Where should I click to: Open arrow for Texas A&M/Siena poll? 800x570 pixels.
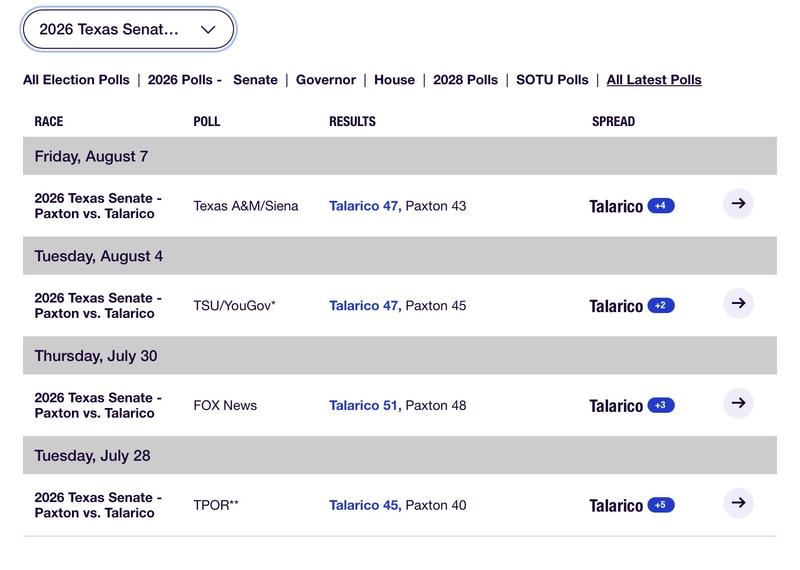click(x=738, y=204)
